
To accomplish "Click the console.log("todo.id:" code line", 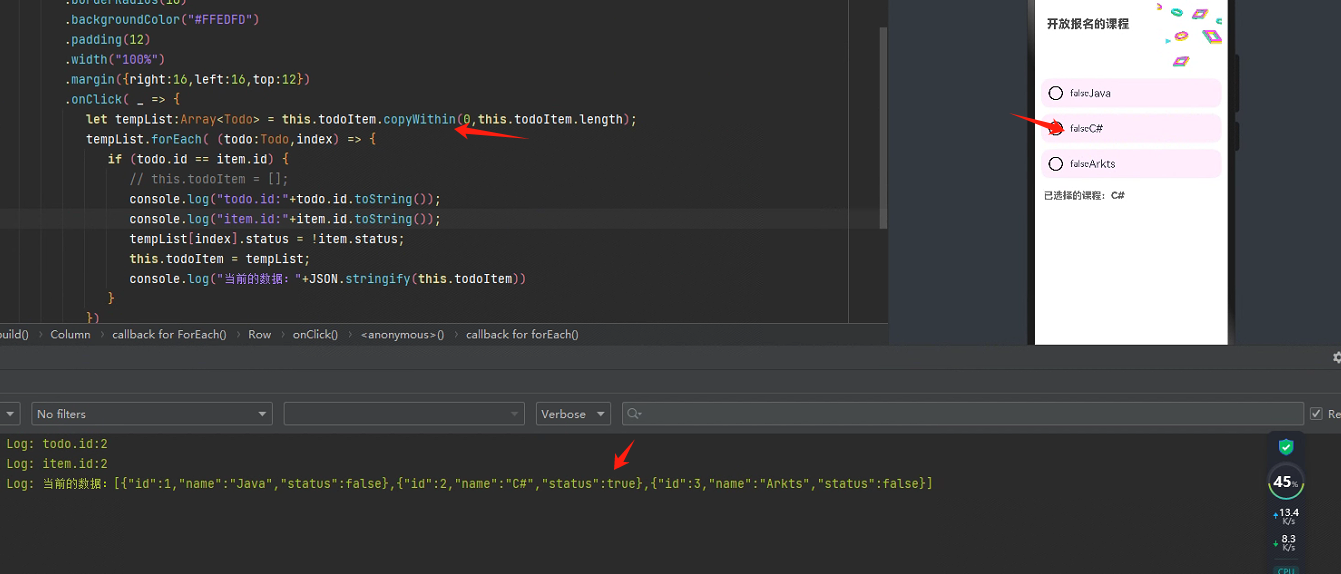I will tap(285, 199).
